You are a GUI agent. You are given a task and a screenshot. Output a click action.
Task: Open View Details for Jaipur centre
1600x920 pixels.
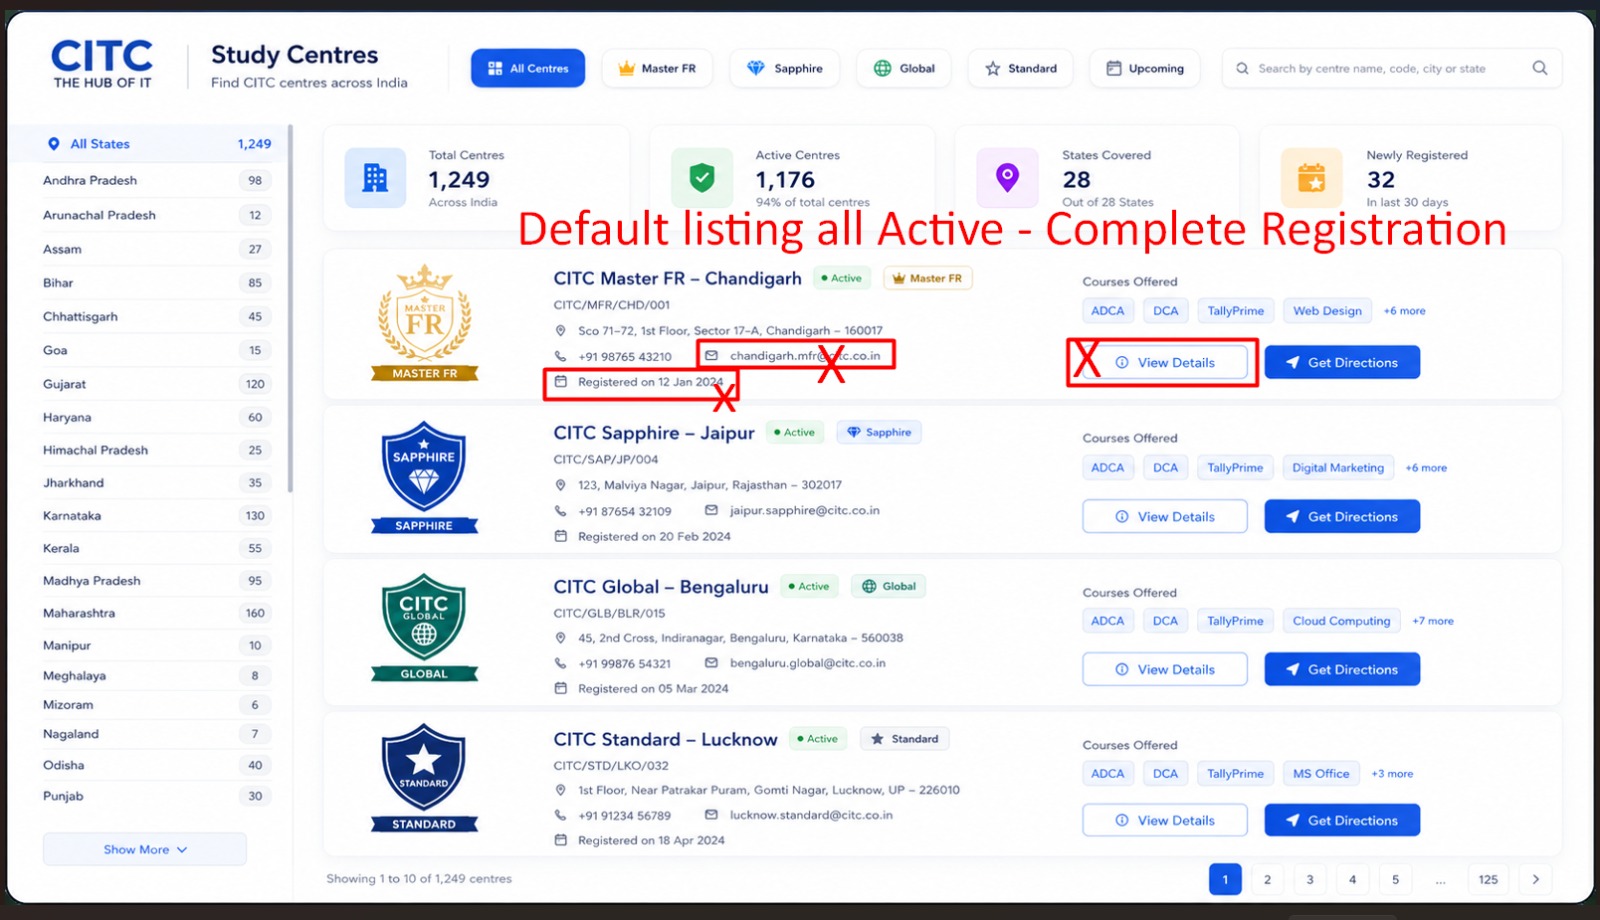[x=1165, y=516]
